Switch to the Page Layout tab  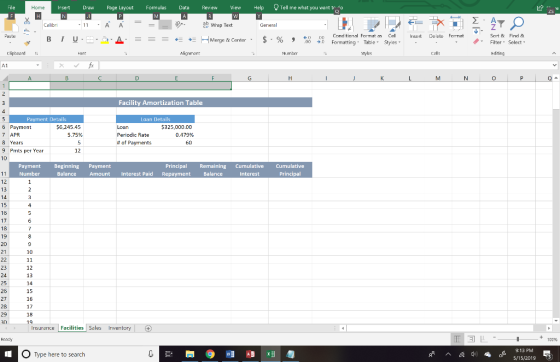120,7
